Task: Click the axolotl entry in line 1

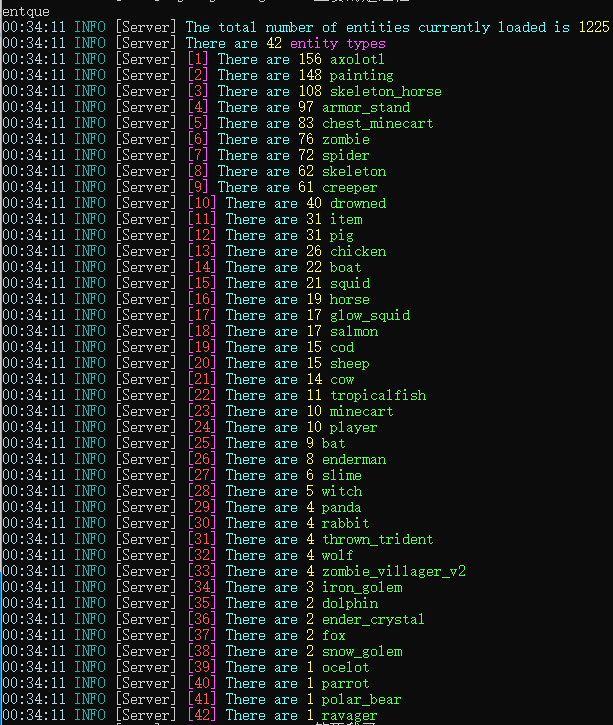Action: (357, 60)
